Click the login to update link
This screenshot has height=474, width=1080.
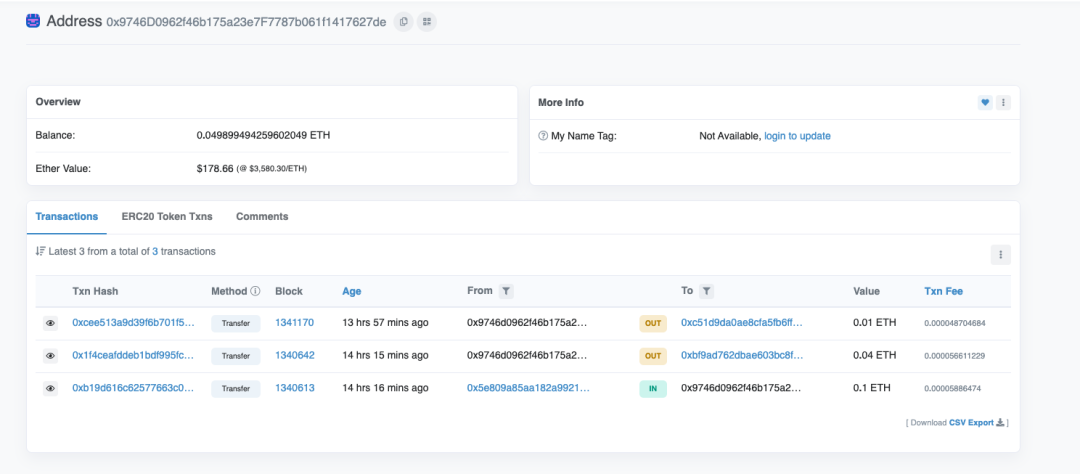coord(797,136)
